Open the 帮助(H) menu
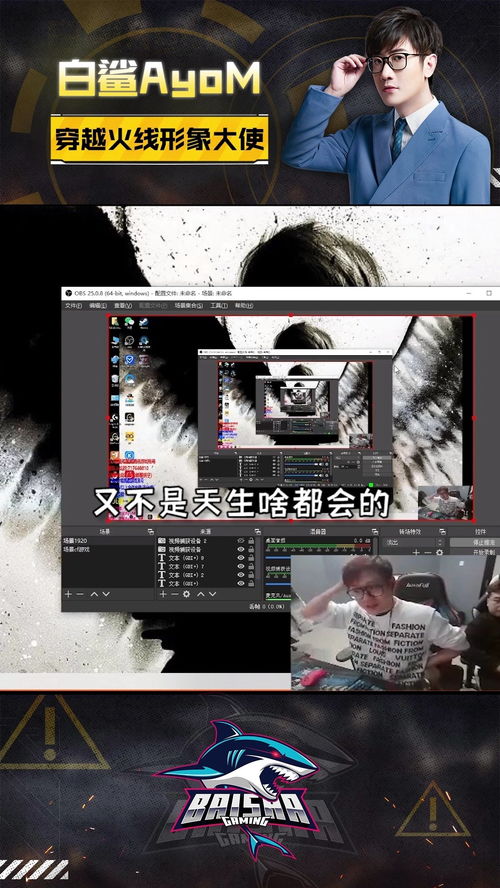 (x=243, y=305)
